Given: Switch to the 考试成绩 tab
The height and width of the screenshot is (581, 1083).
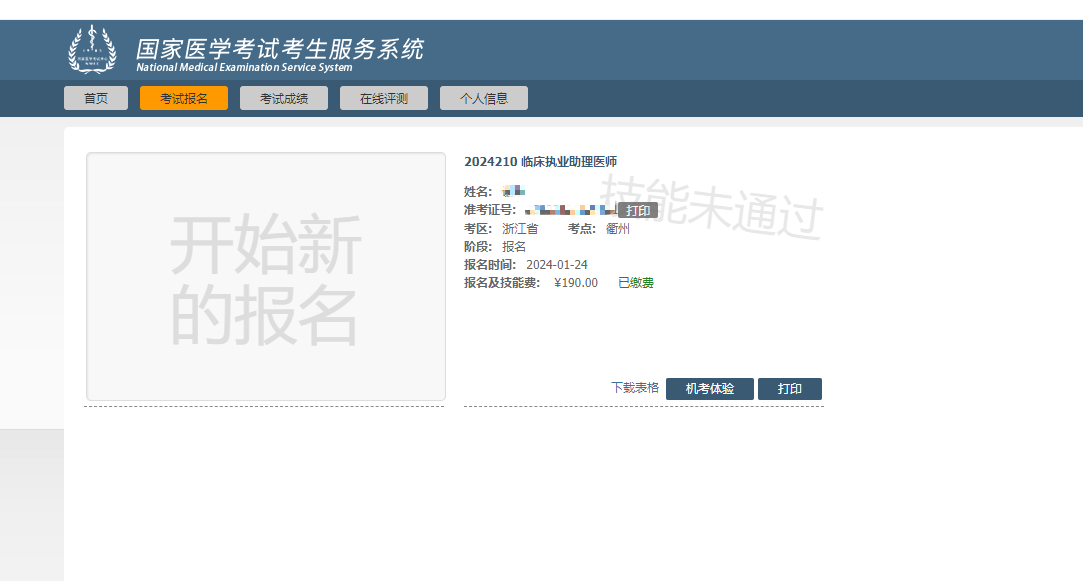Looking at the screenshot, I should pos(284,98).
